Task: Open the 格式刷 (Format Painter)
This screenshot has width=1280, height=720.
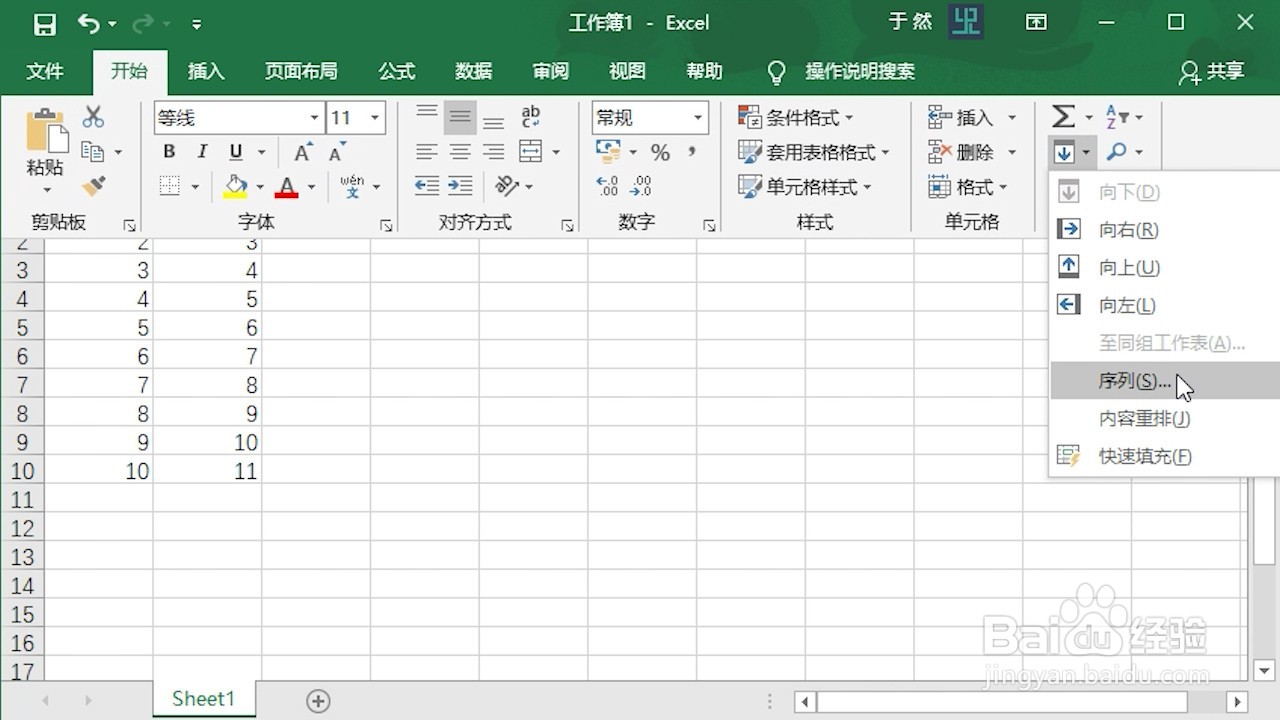Action: point(93,186)
